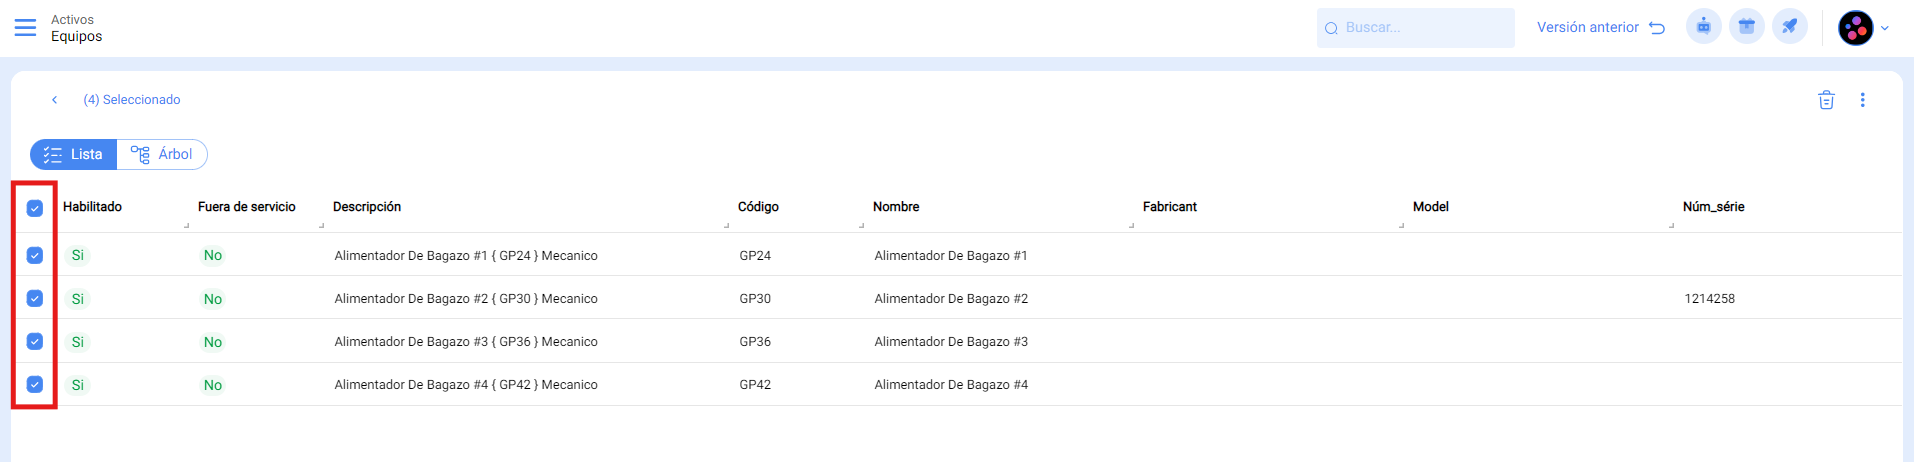Viewport: 1914px width, 462px height.
Task: Click the Descripción column header
Action: point(367,207)
